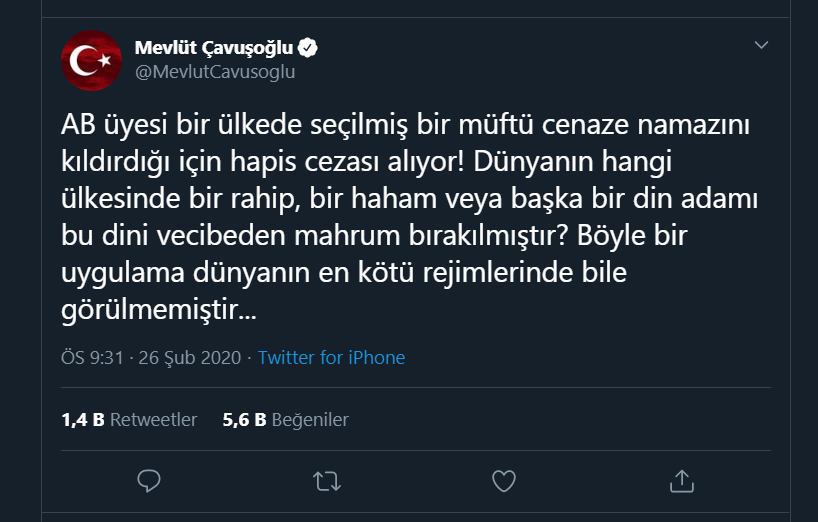
Task: Open Mevlüt Çavuşoğlu display name
Action: 214,47
